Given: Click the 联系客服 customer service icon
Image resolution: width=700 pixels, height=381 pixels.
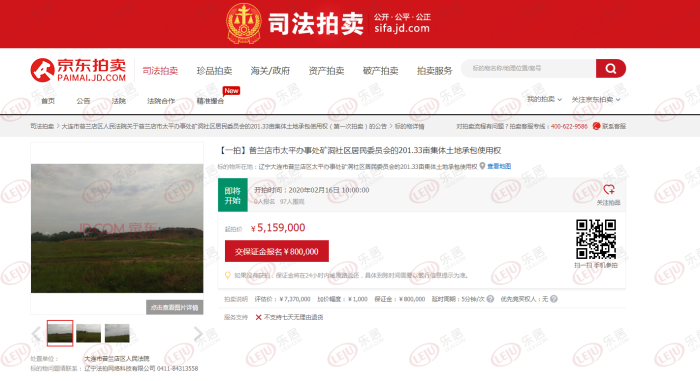Looking at the screenshot, I should 596,126.
